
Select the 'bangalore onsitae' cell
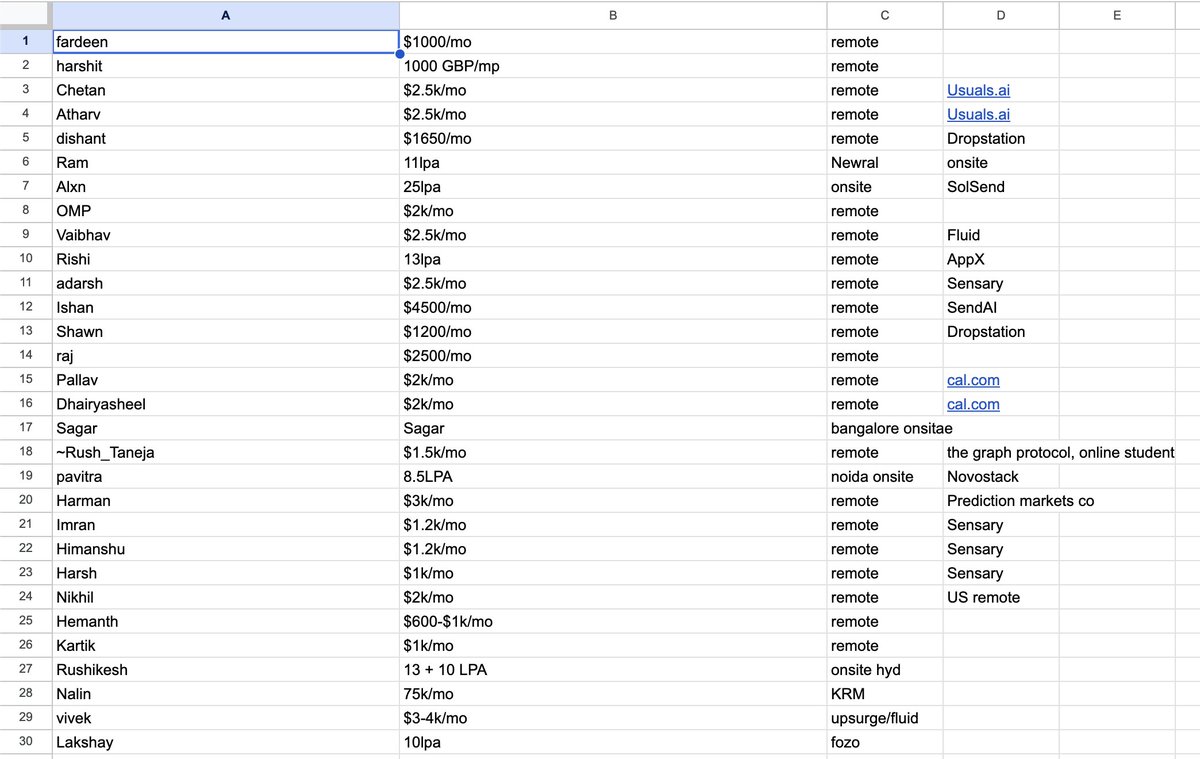tap(885, 428)
